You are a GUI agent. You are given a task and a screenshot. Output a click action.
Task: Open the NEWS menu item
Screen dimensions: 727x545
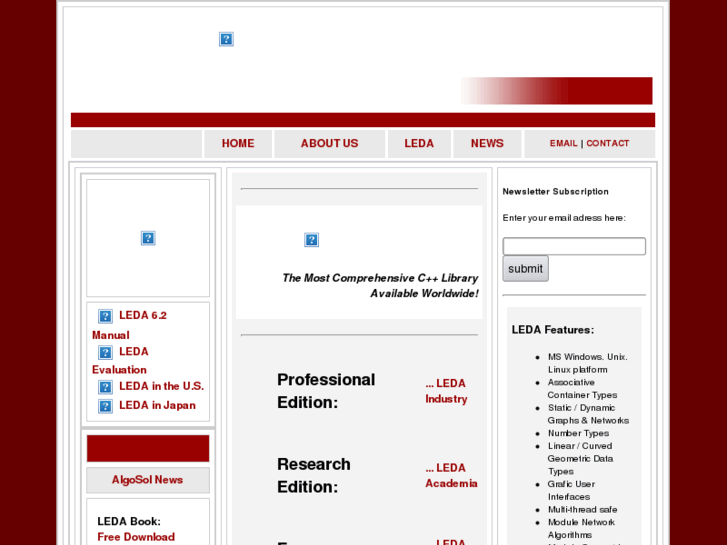(487, 143)
